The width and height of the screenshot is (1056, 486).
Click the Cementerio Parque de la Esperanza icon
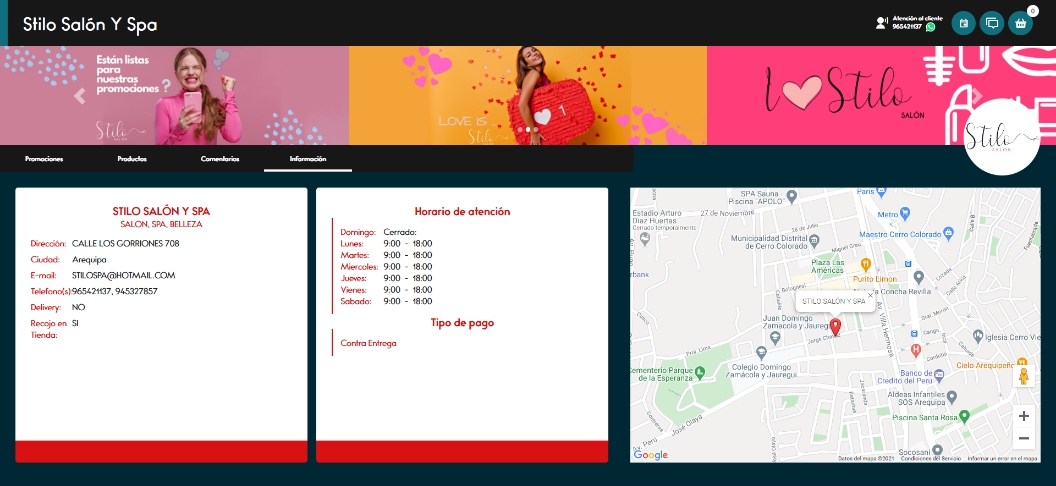click(x=700, y=371)
